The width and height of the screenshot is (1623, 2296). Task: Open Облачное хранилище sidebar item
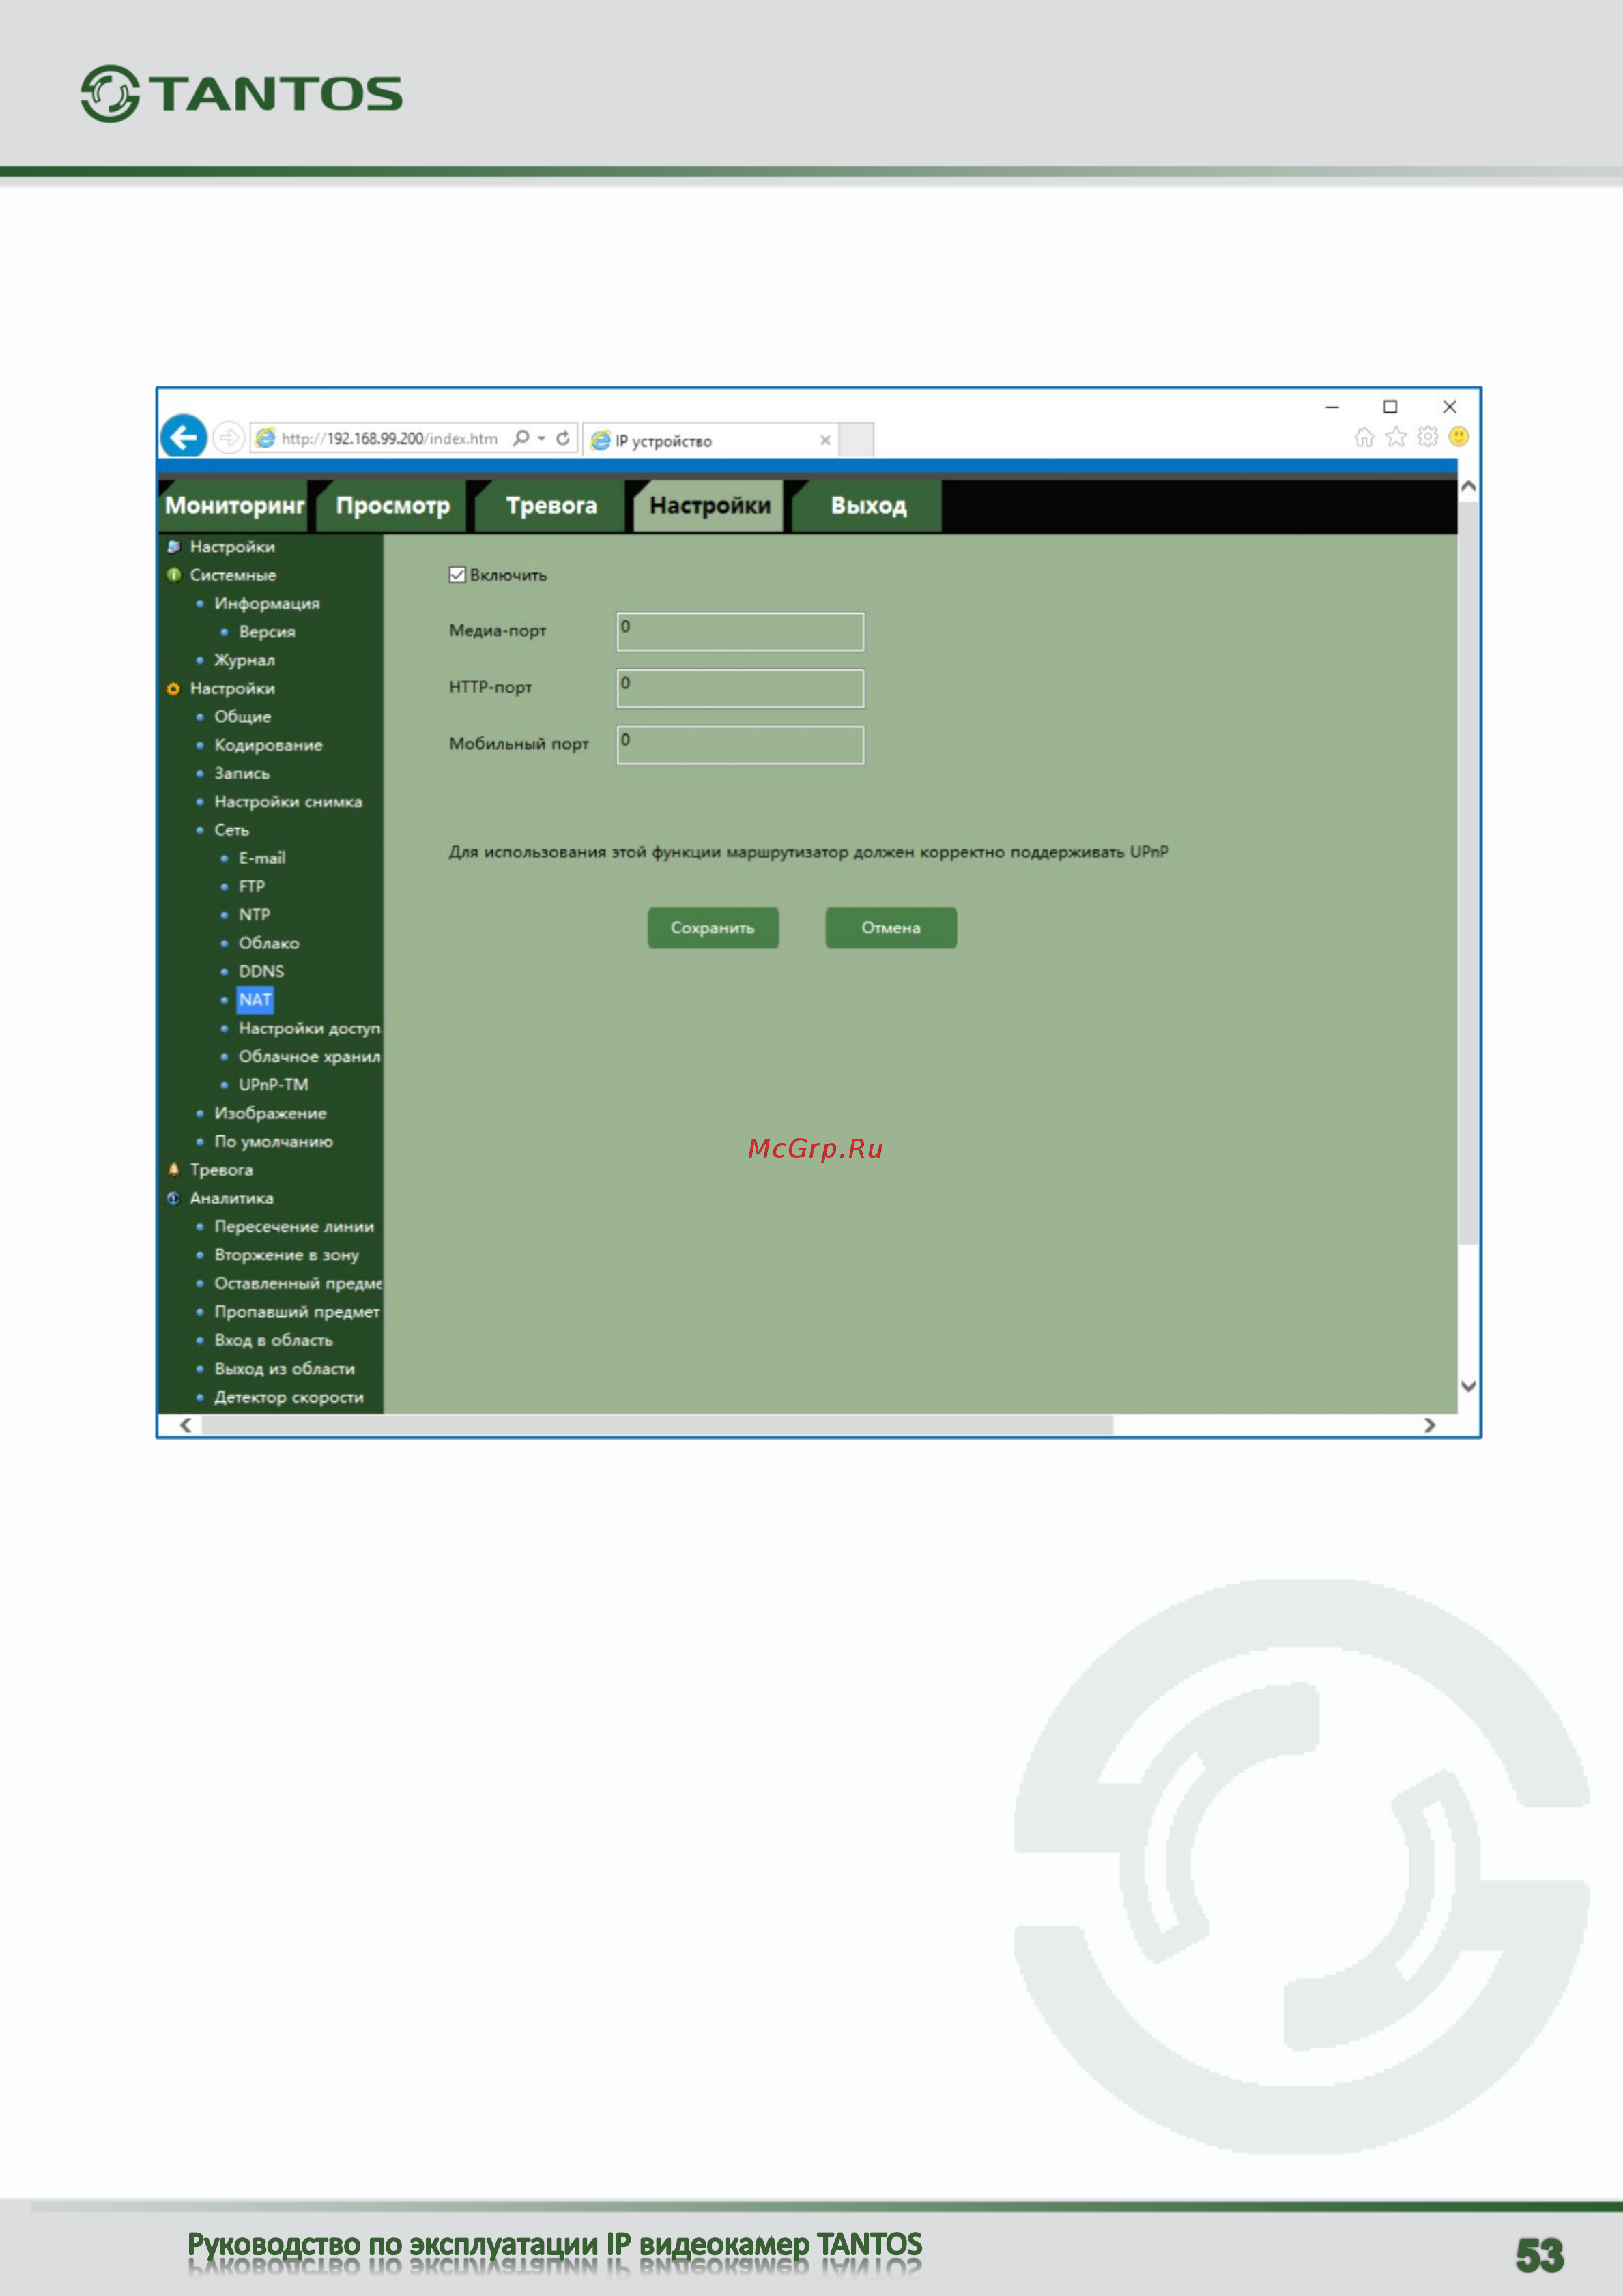click(309, 1056)
